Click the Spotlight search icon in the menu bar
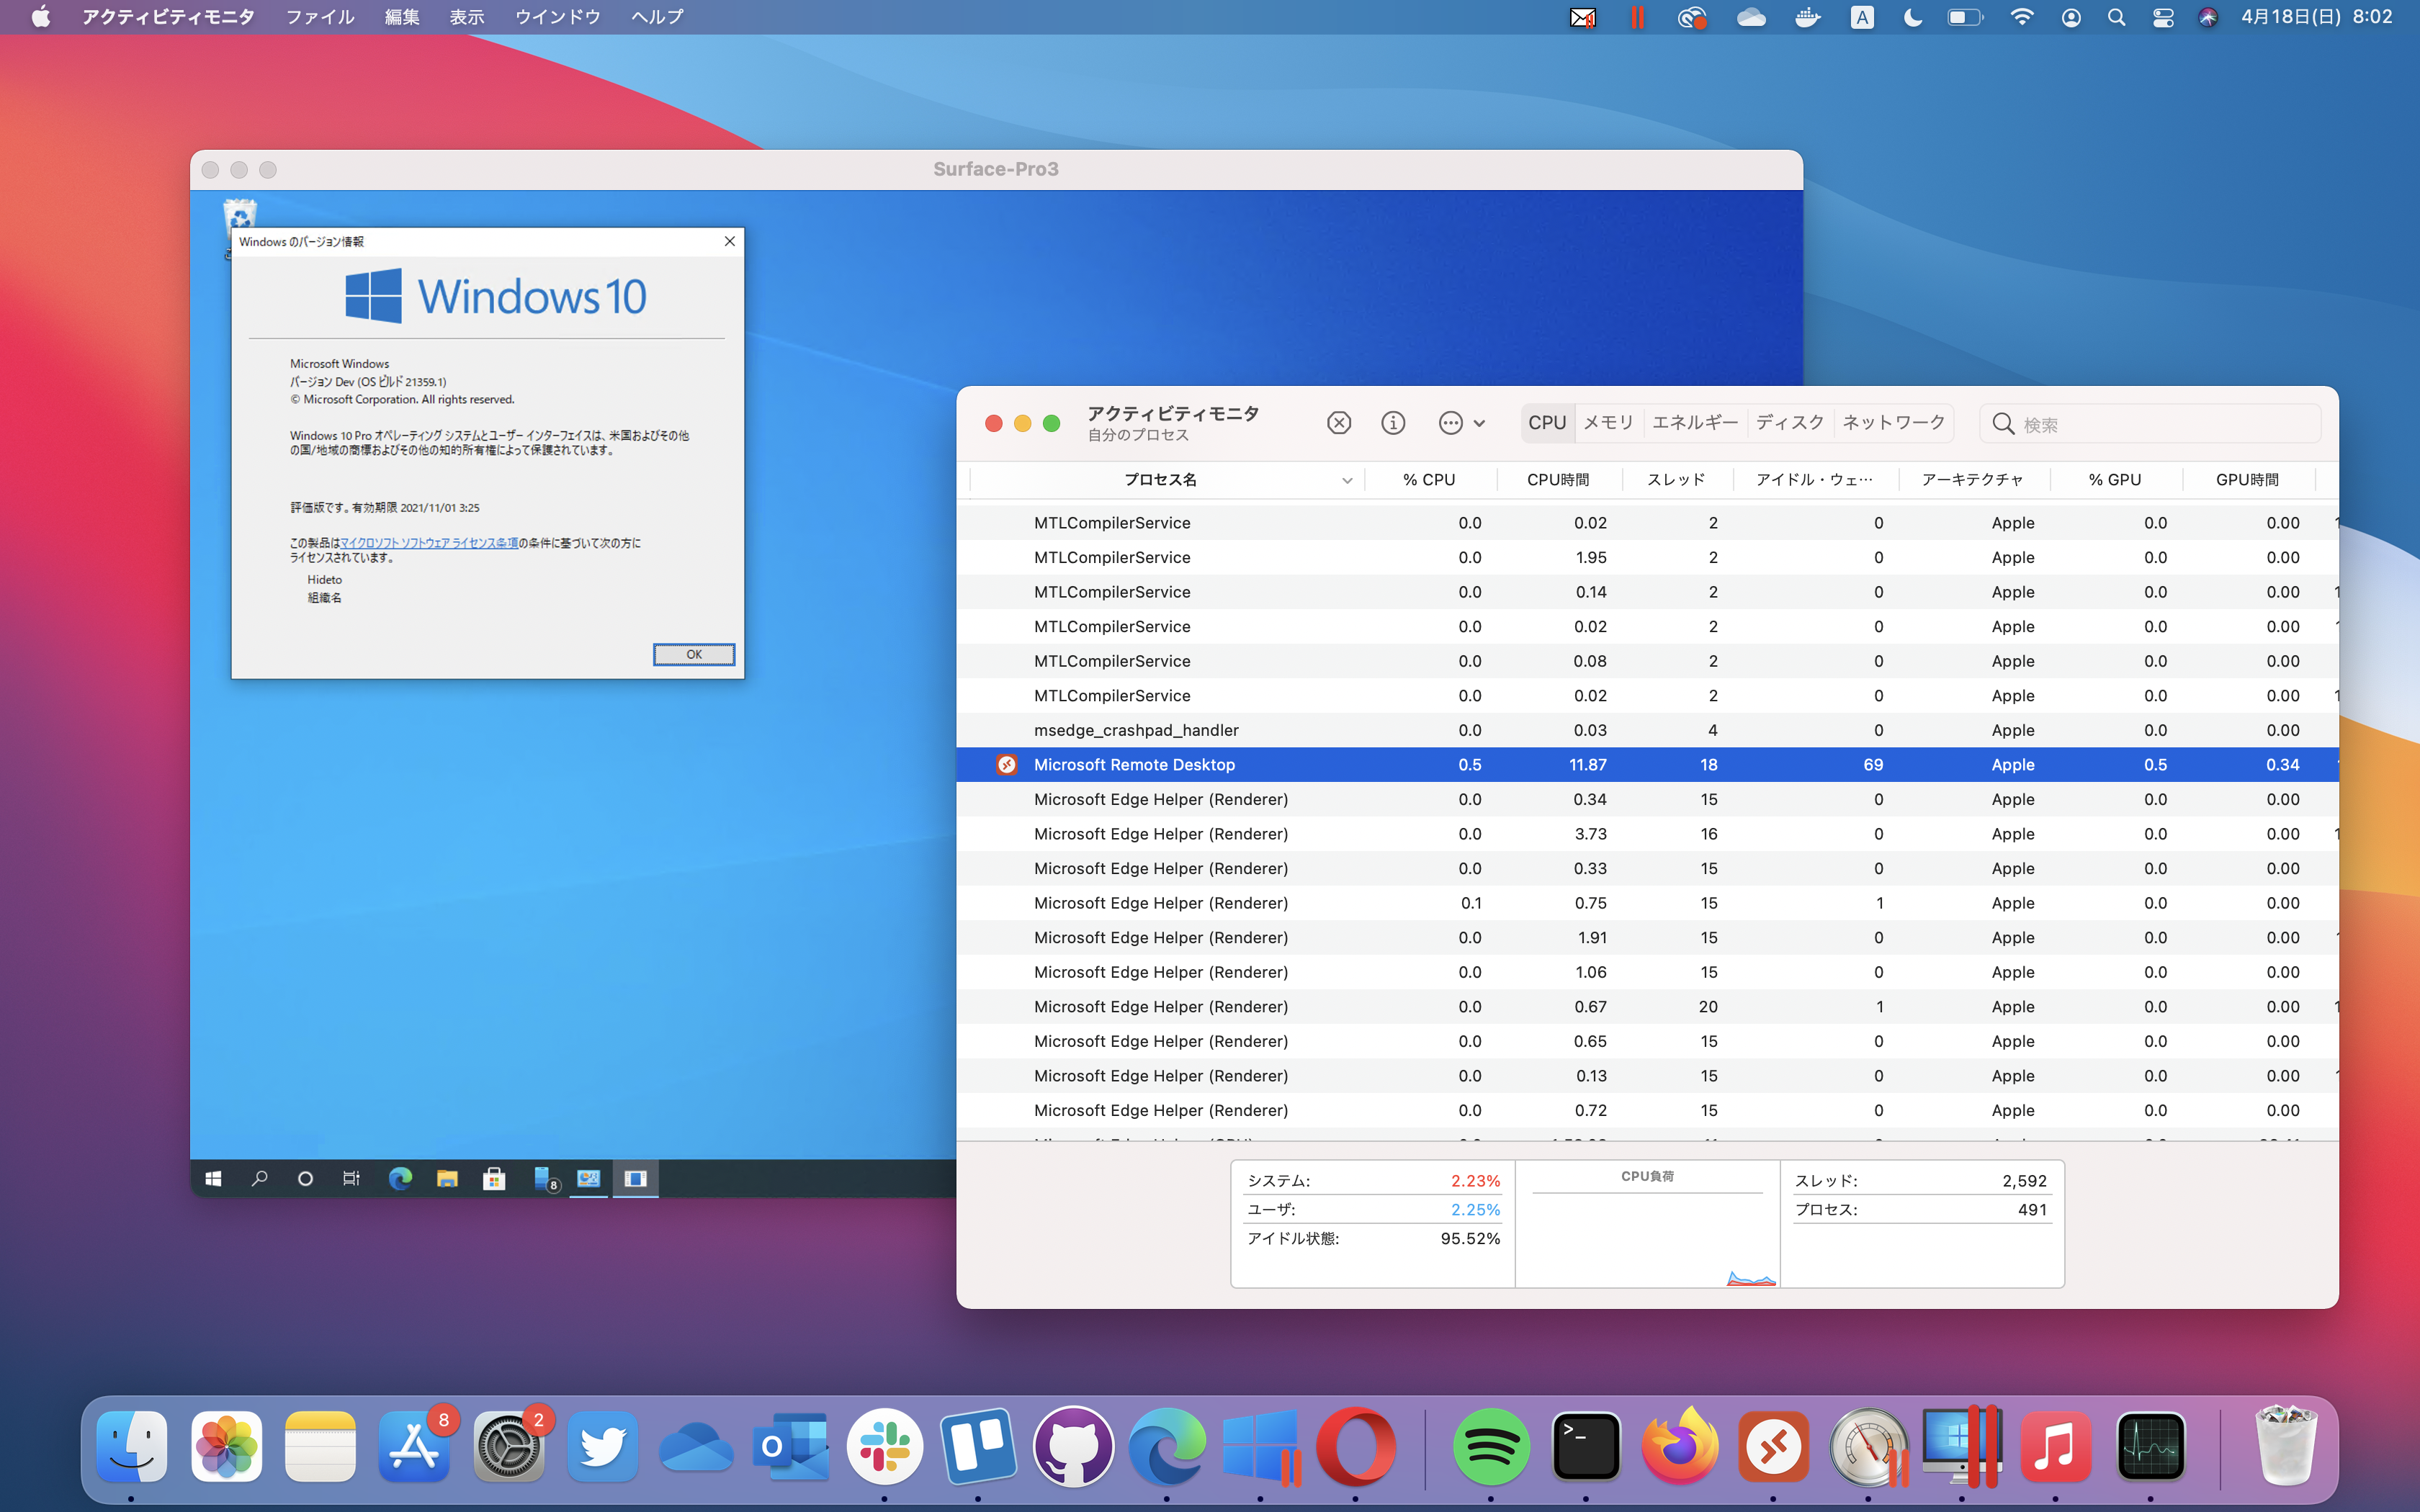 2117,17
